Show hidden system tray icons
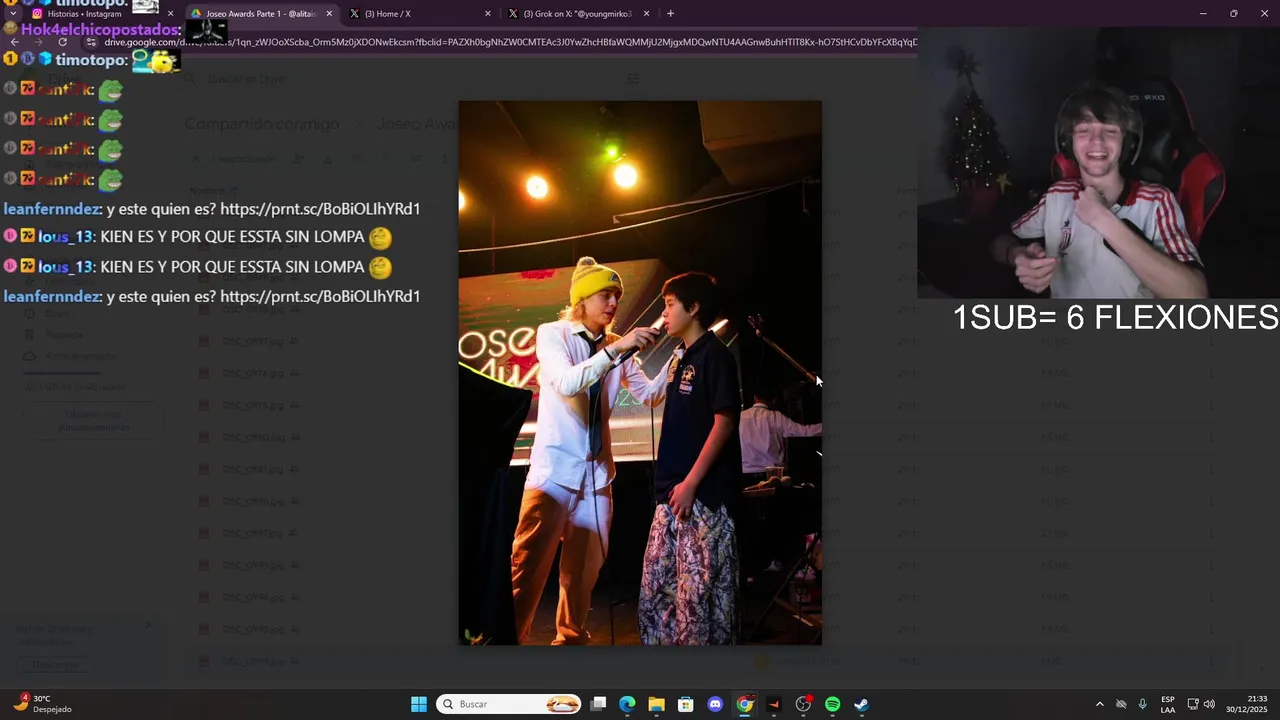The width and height of the screenshot is (1280, 720). click(1100, 704)
